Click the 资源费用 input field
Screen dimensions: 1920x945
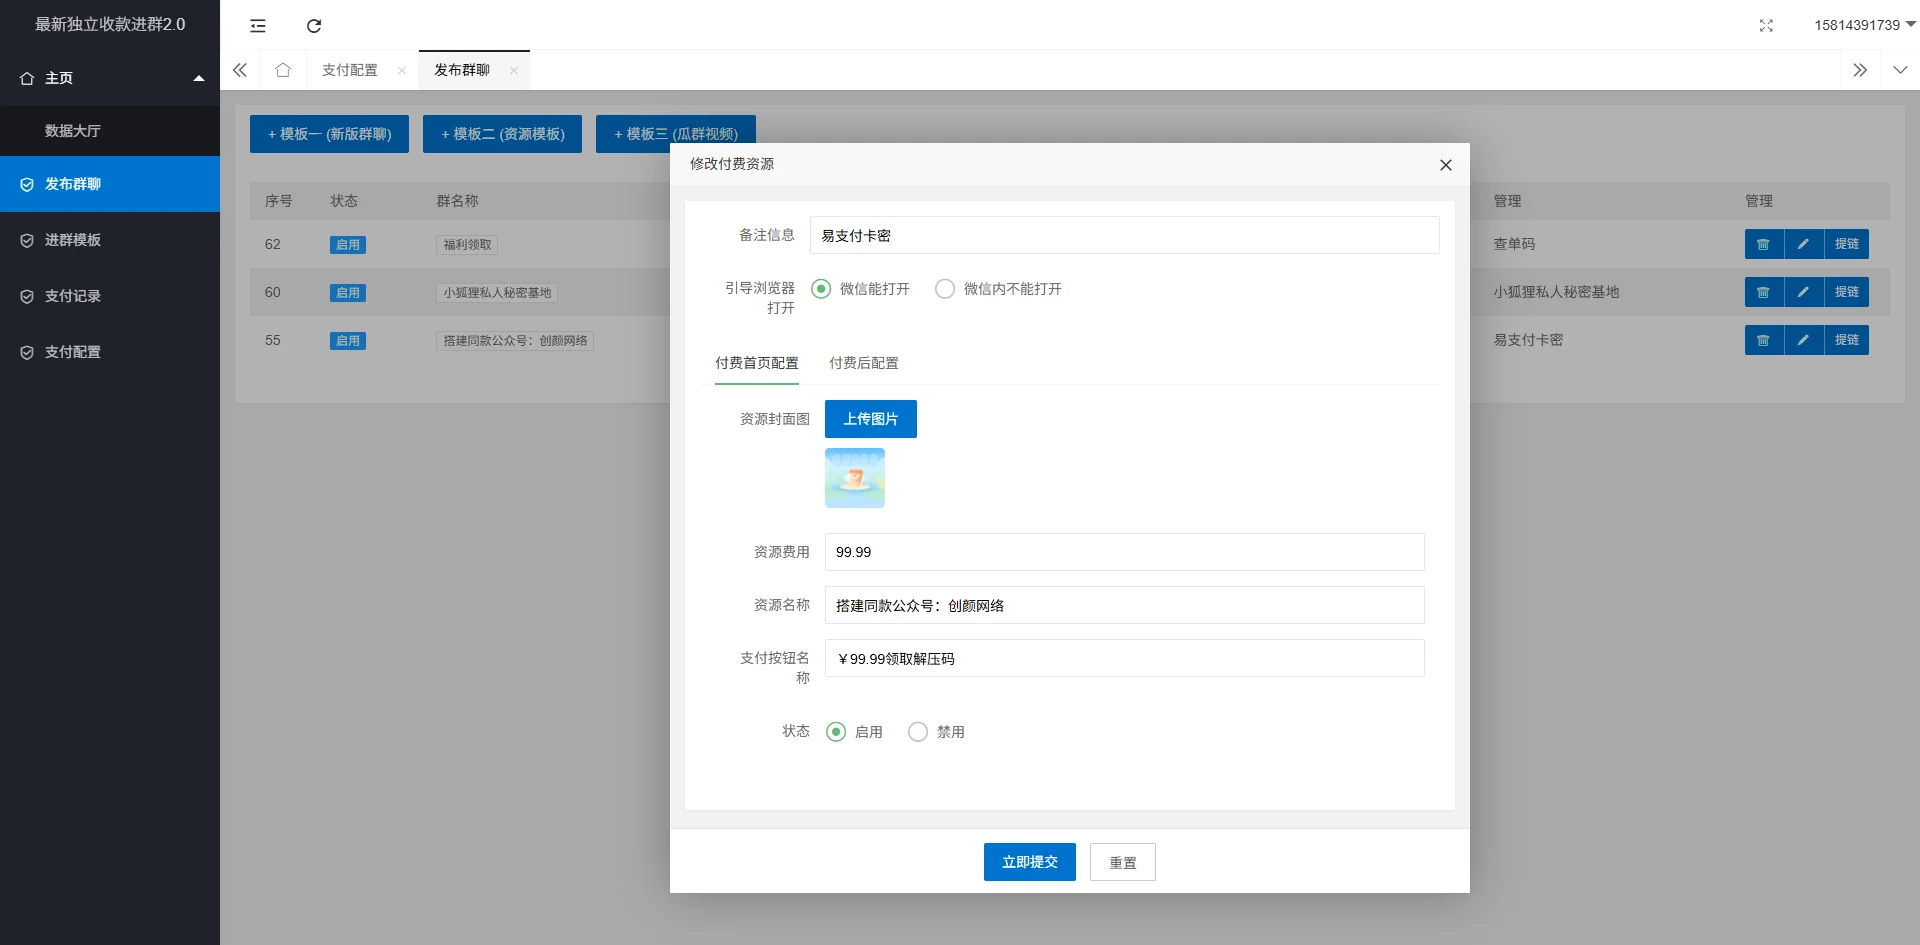[1124, 552]
